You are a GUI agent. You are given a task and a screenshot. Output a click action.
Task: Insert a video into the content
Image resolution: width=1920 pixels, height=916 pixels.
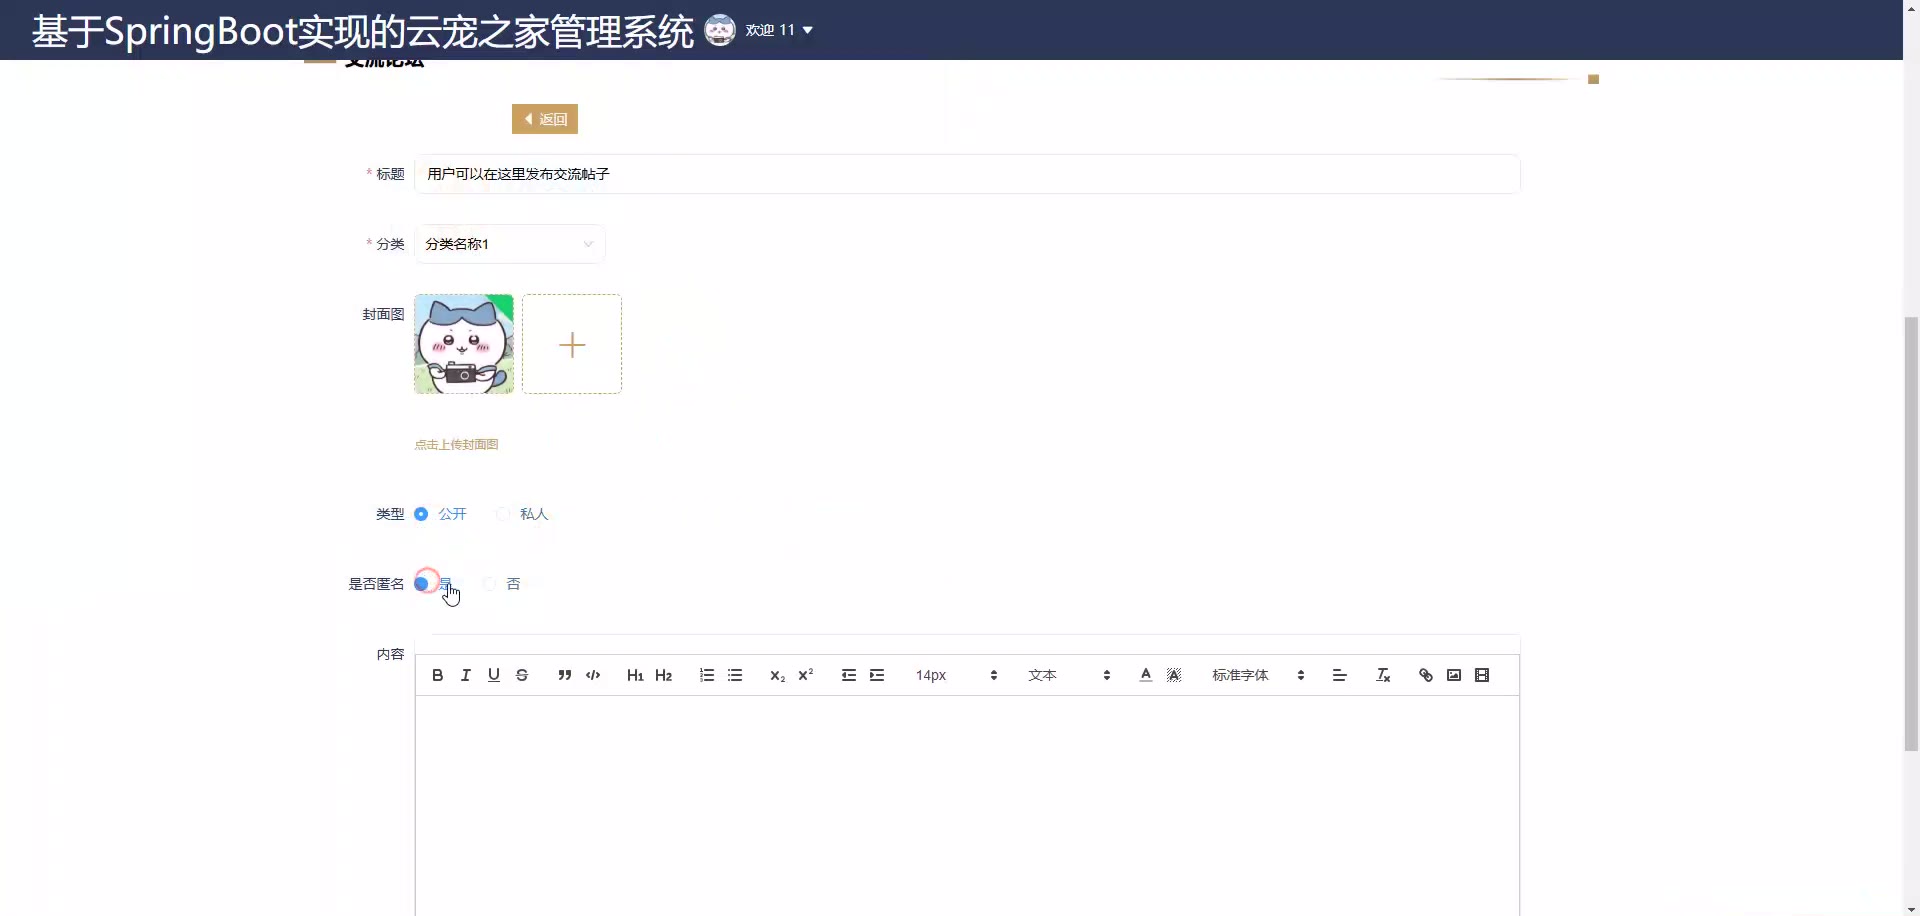click(1482, 675)
